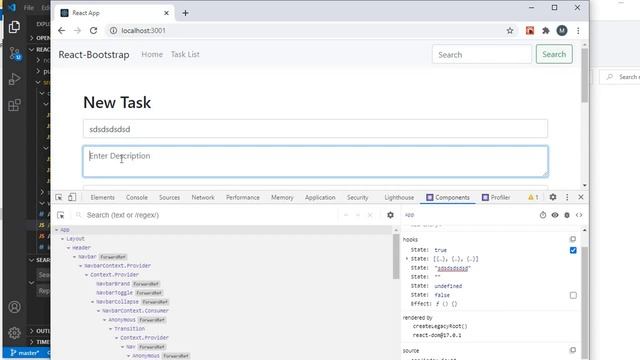
Task: Click DevTools warnings count indicator
Action: 533,197
